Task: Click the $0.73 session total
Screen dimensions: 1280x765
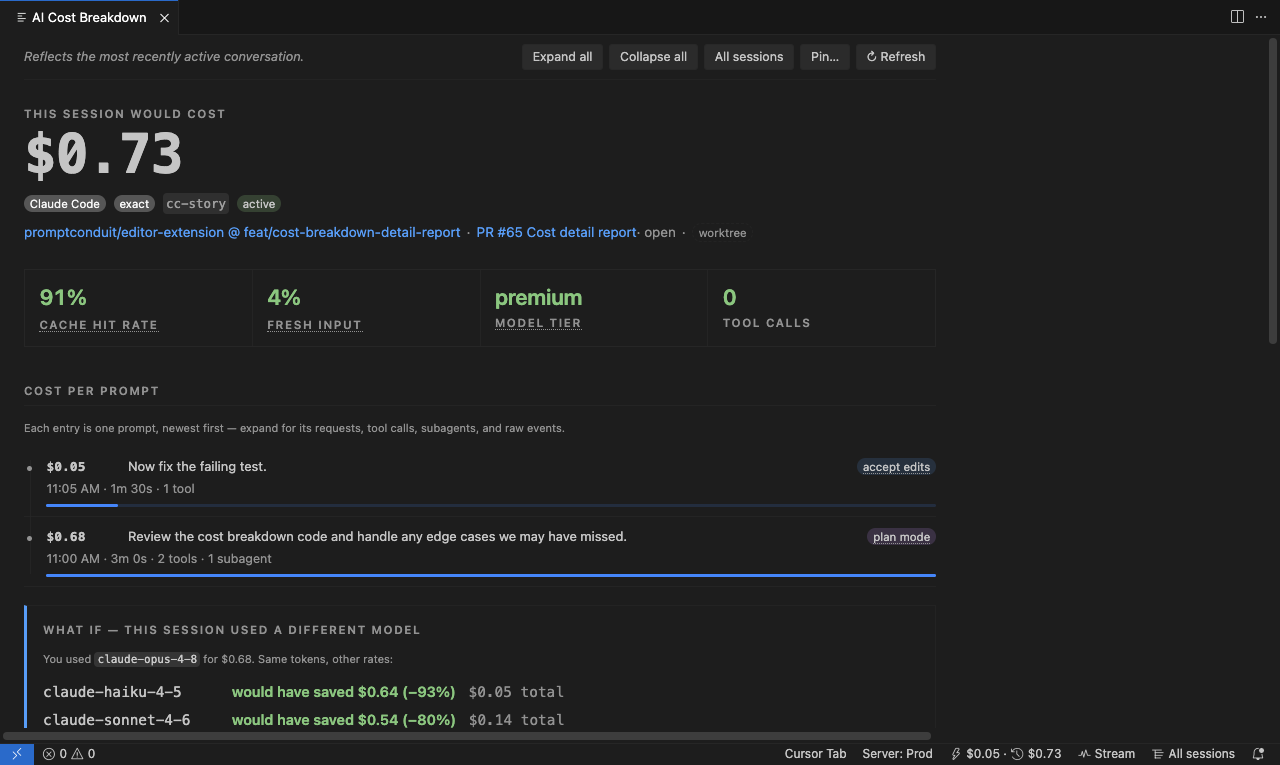Action: coord(104,155)
